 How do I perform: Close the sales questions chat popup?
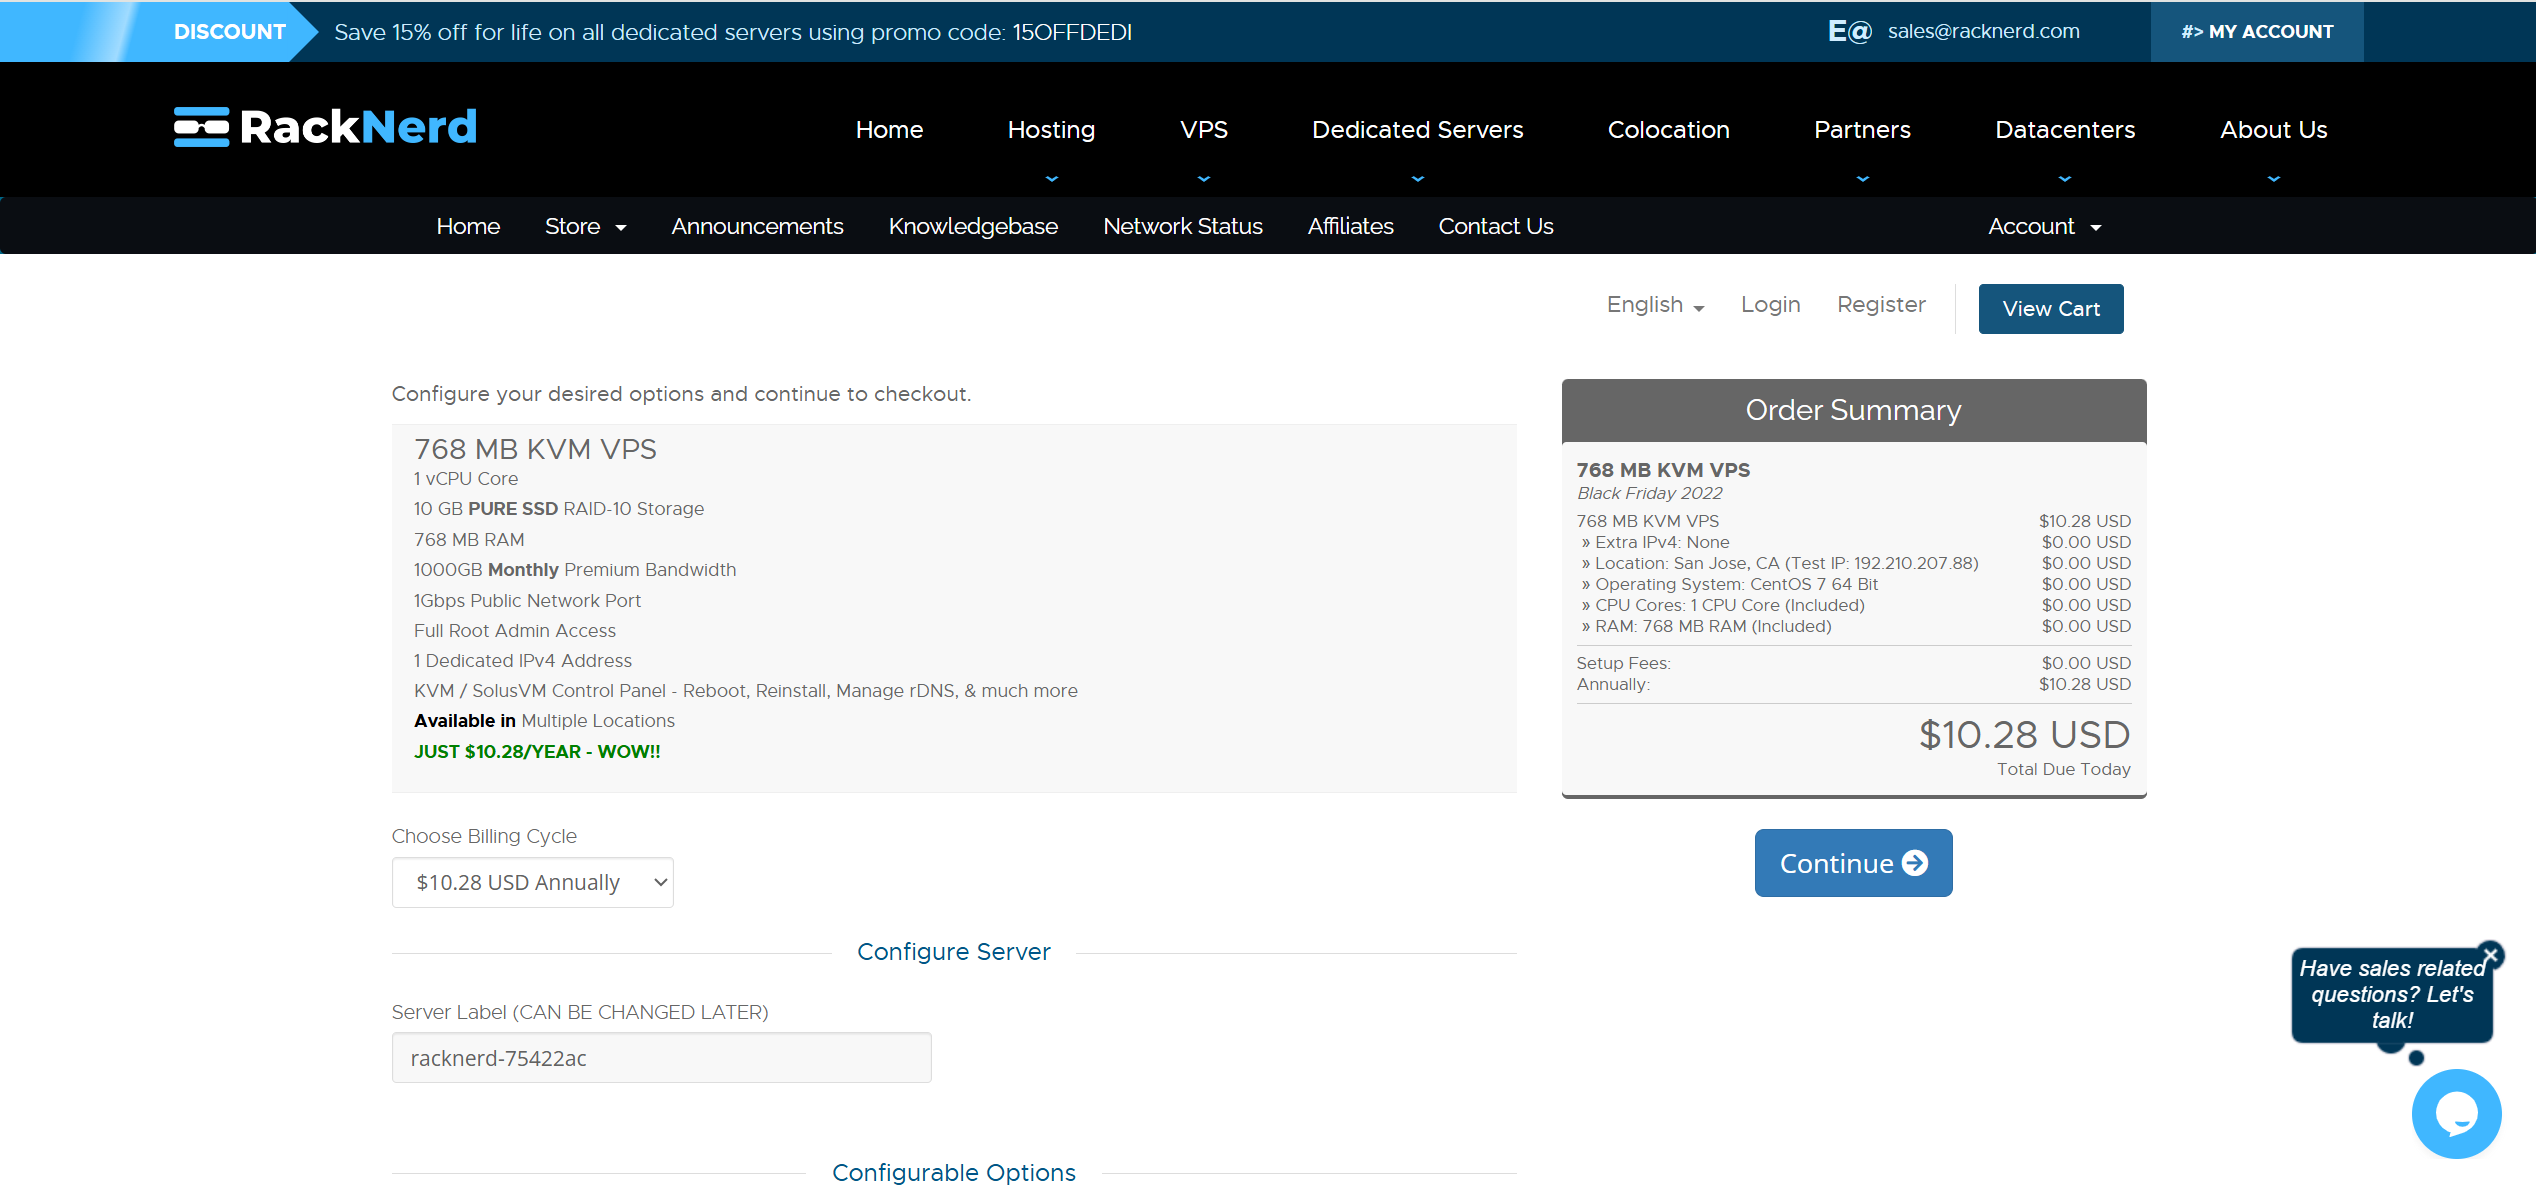pyautogui.click(x=2490, y=955)
